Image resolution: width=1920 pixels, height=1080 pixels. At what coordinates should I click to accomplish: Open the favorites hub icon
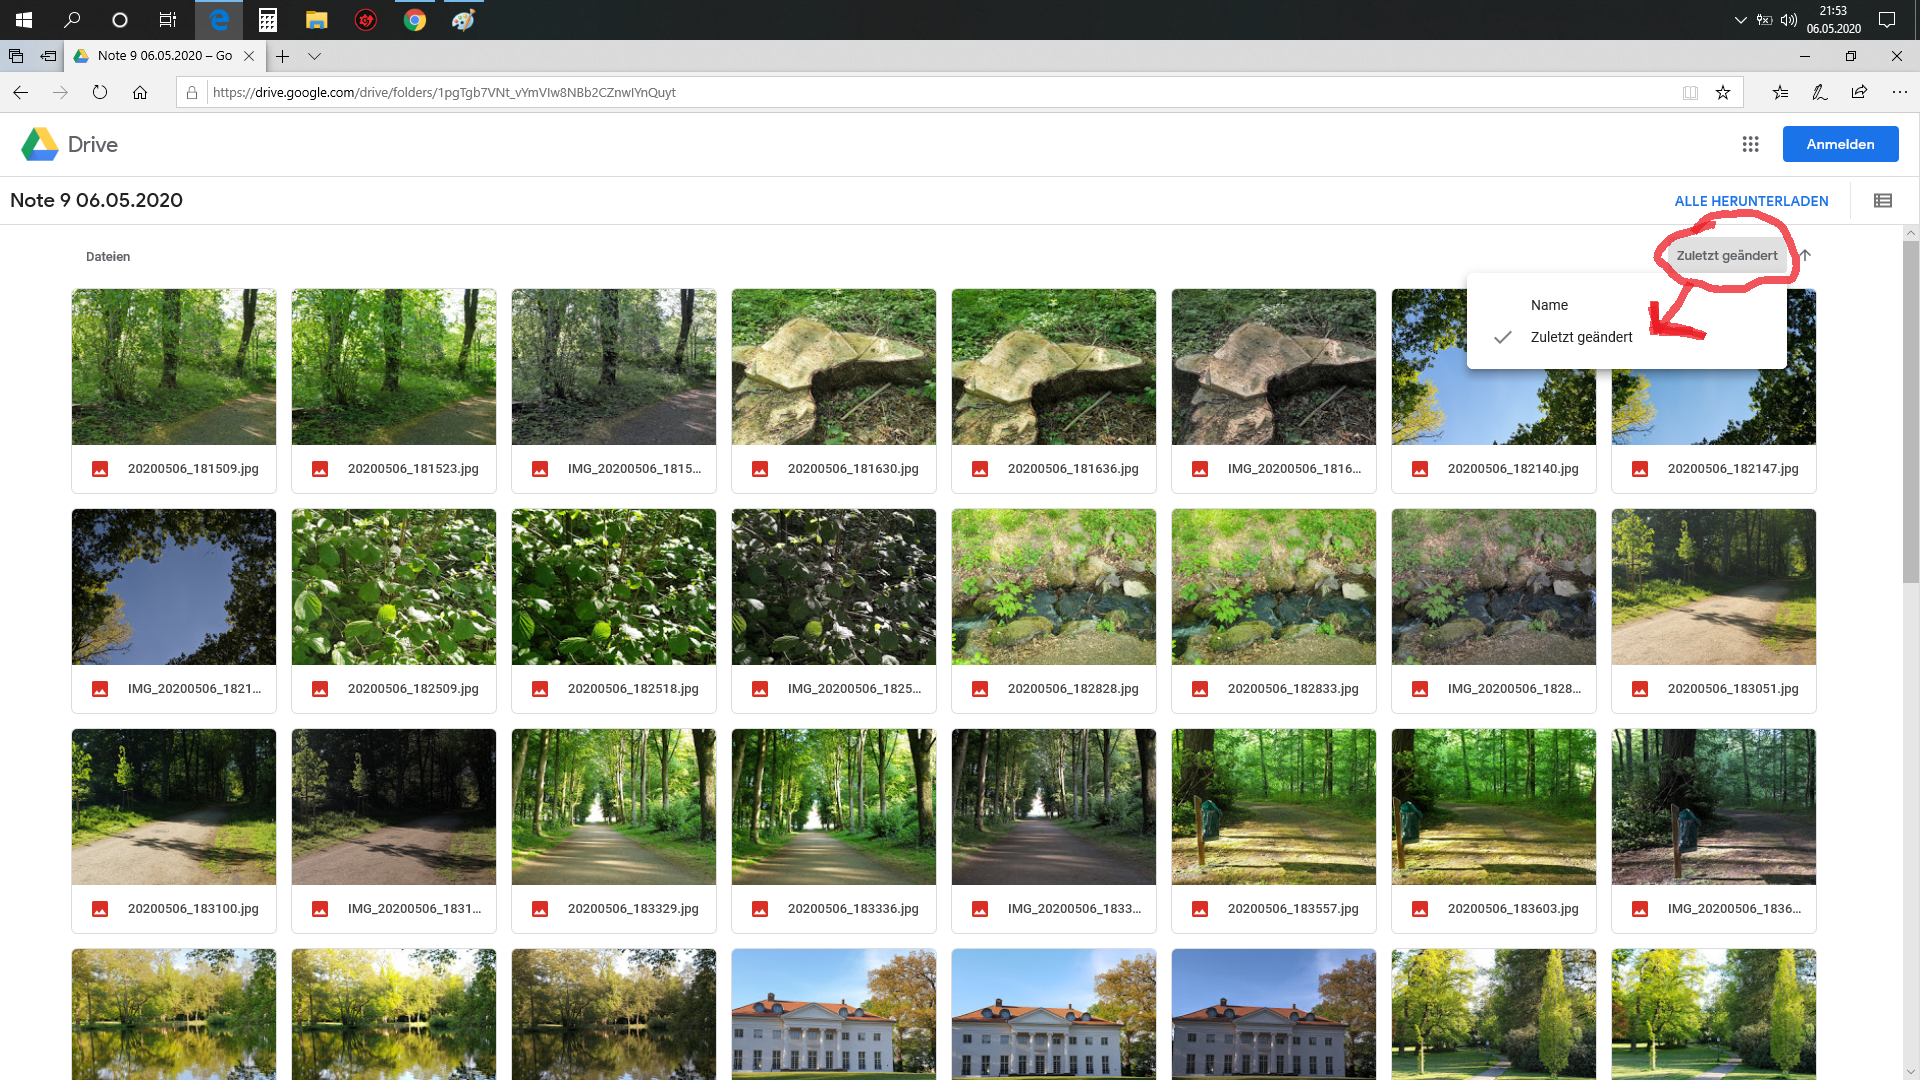point(1780,92)
